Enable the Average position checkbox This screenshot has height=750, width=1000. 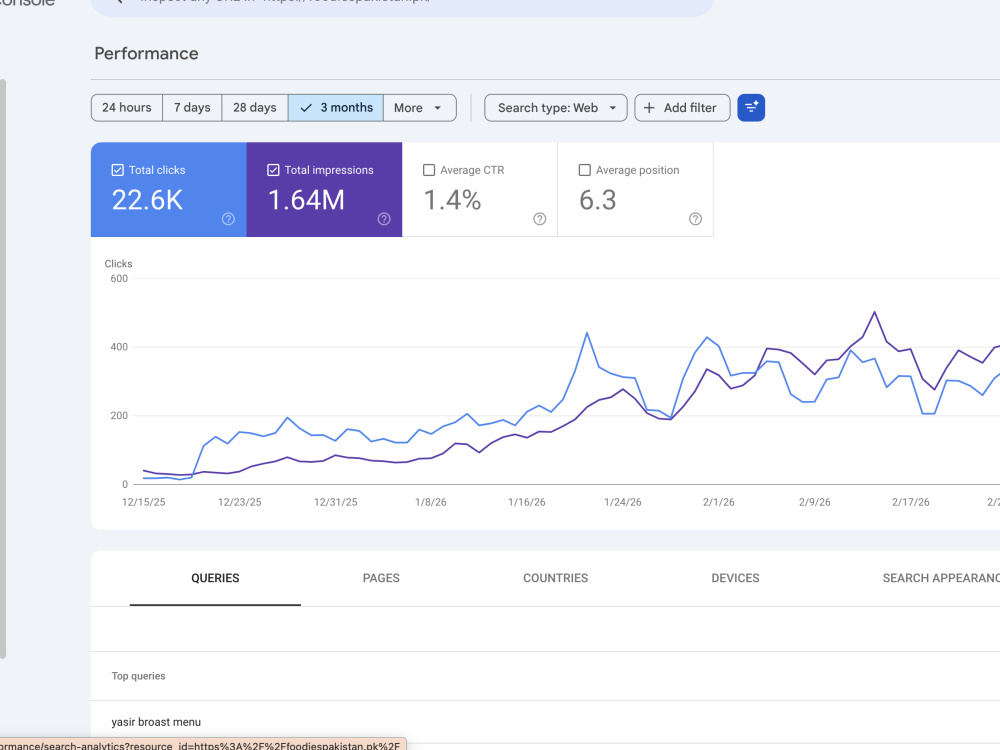point(584,170)
